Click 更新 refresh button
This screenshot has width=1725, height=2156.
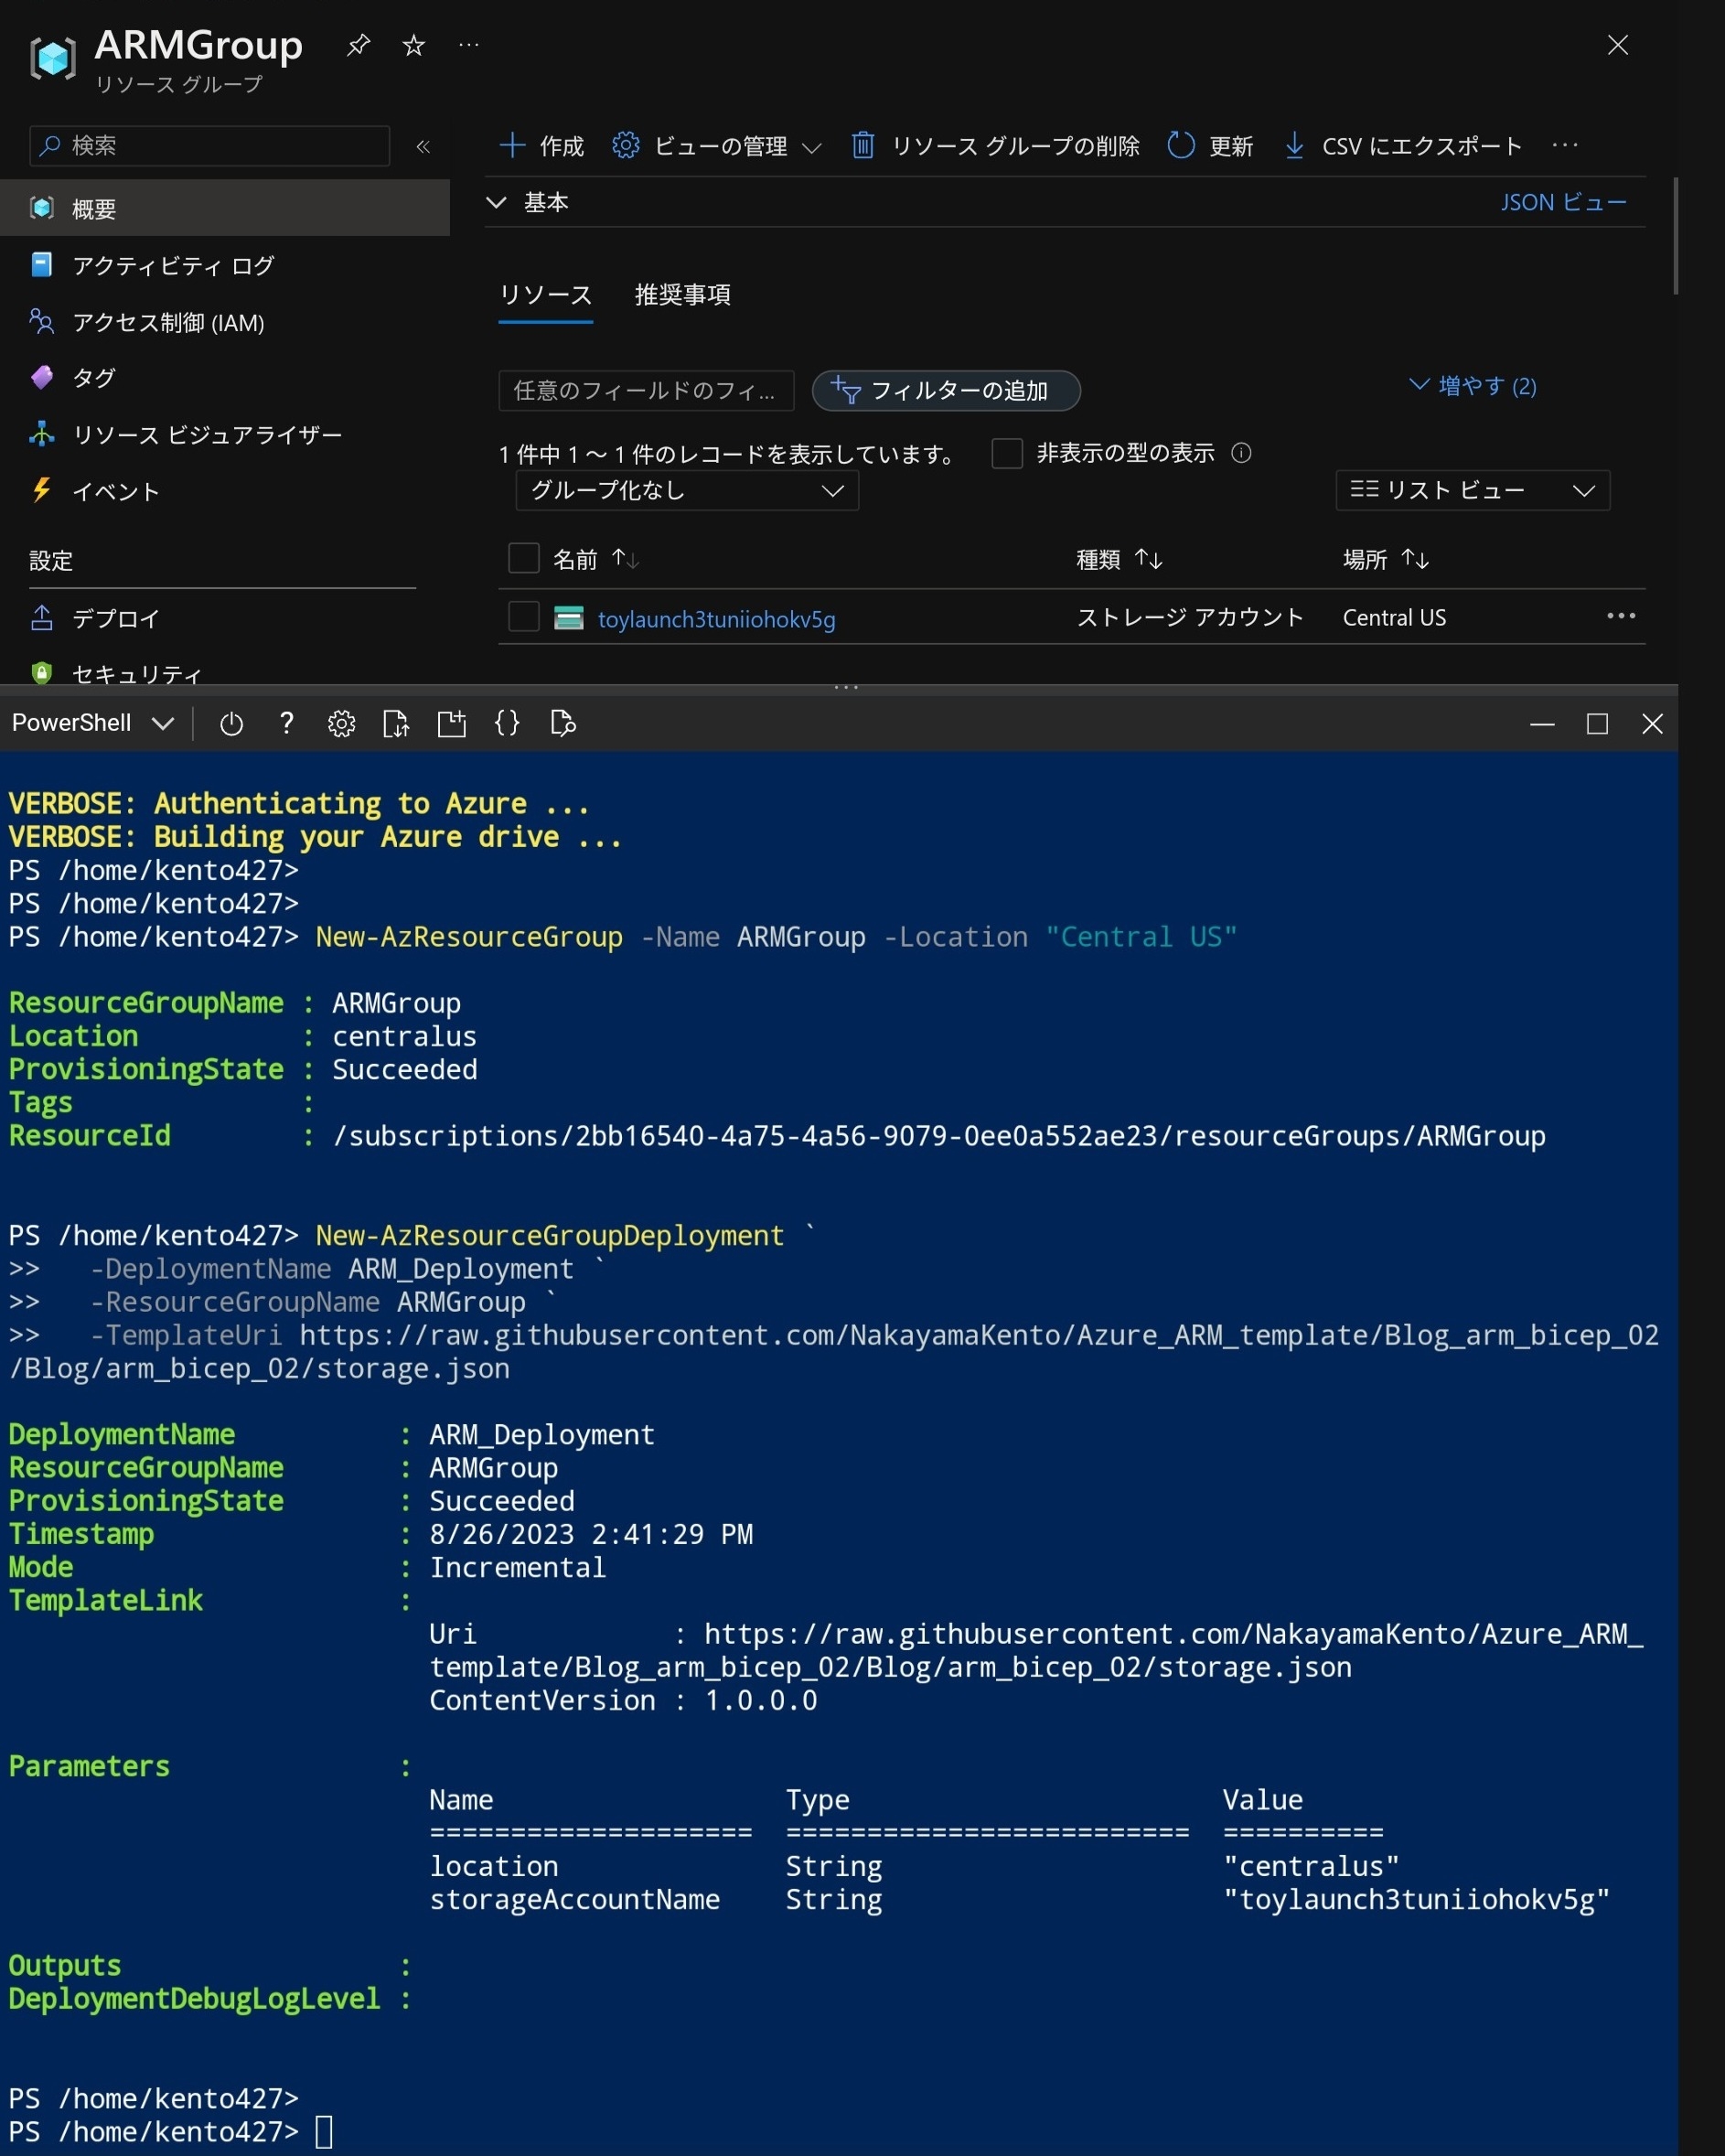[1210, 146]
